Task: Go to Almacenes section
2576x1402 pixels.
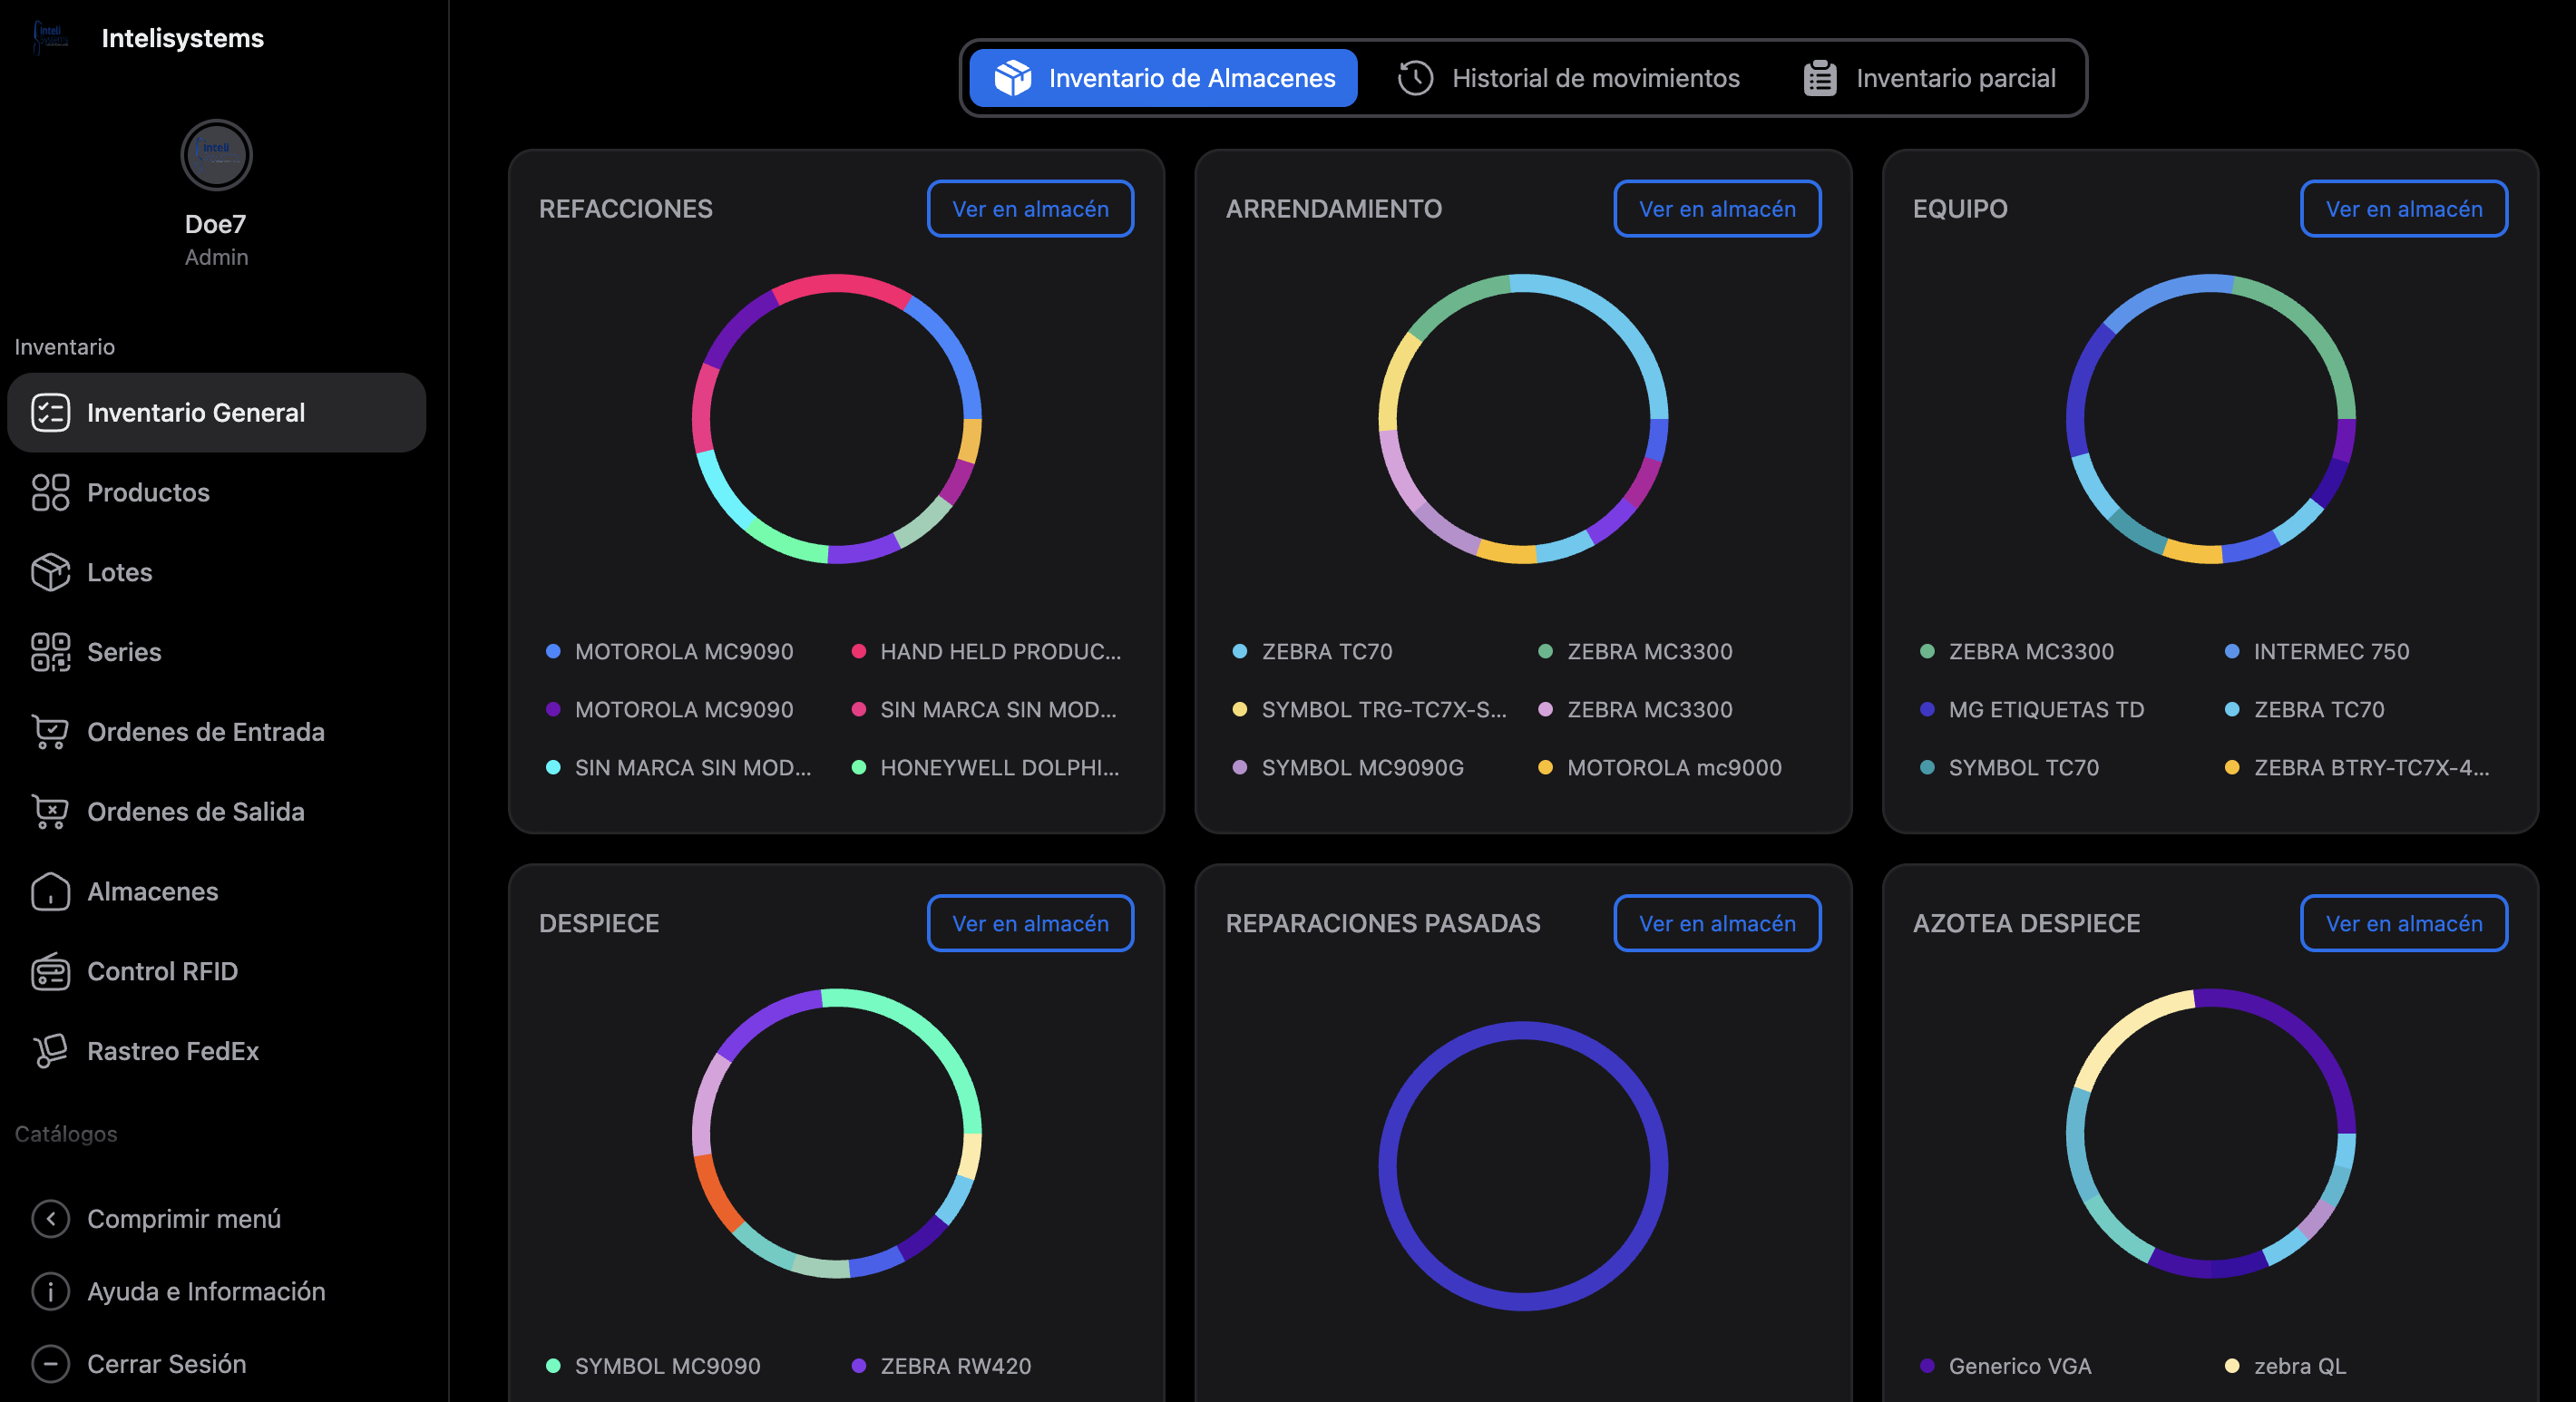Action: point(217,892)
